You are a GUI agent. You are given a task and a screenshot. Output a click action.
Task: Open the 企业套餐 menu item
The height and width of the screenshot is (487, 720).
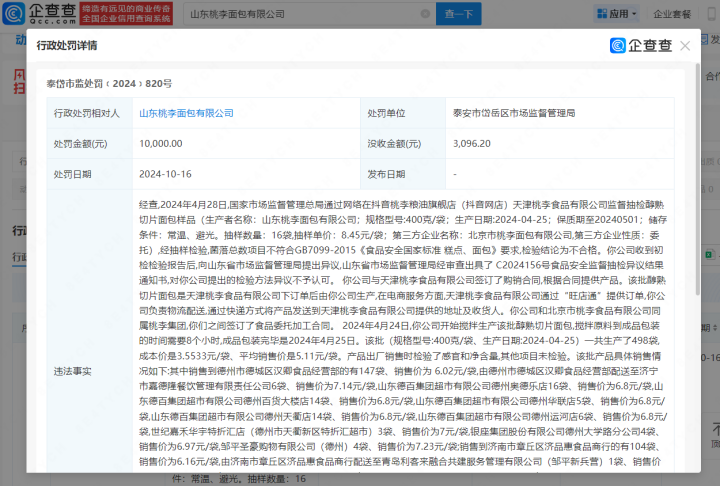672,14
